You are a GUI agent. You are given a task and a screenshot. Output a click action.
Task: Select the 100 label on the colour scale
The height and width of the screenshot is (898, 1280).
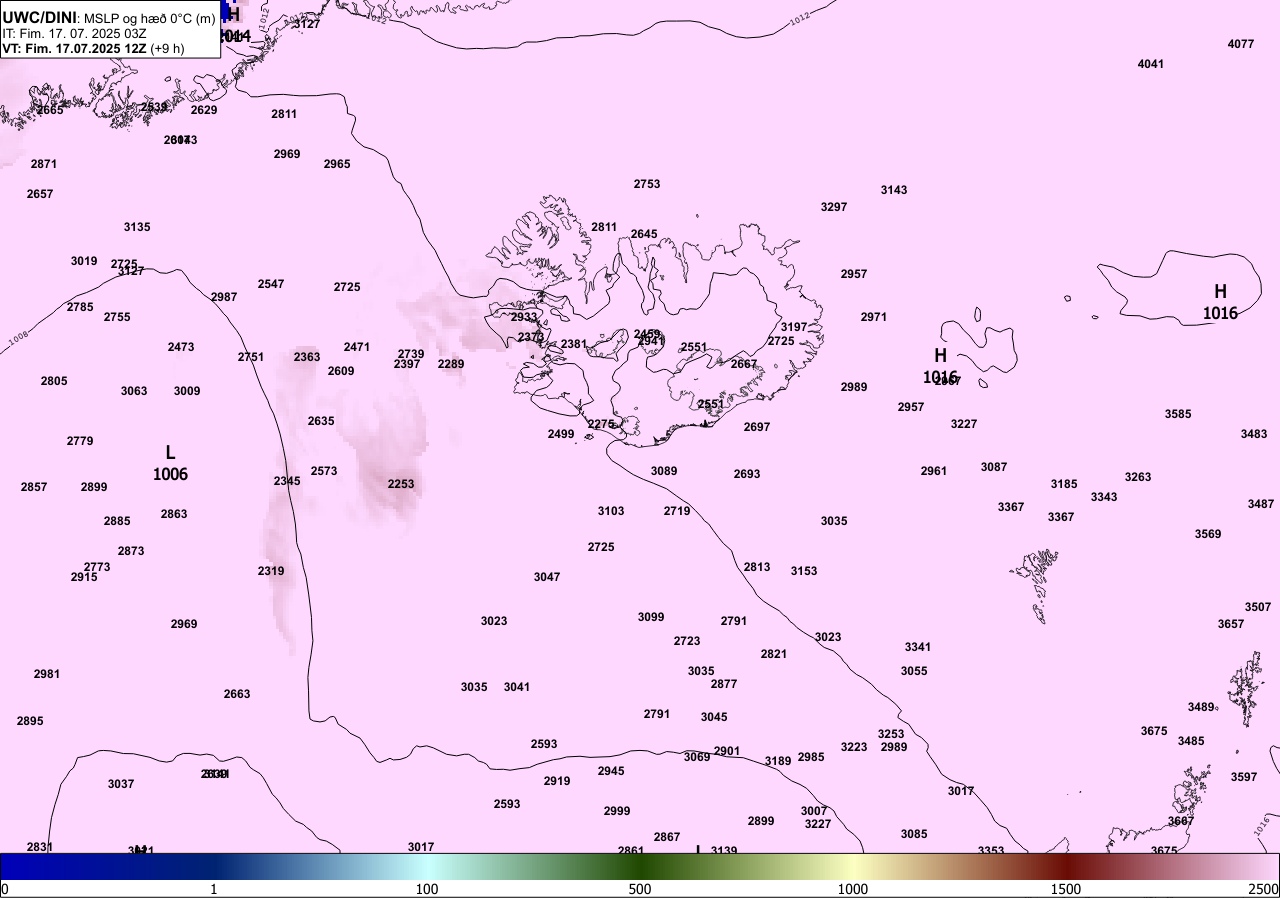(427, 889)
